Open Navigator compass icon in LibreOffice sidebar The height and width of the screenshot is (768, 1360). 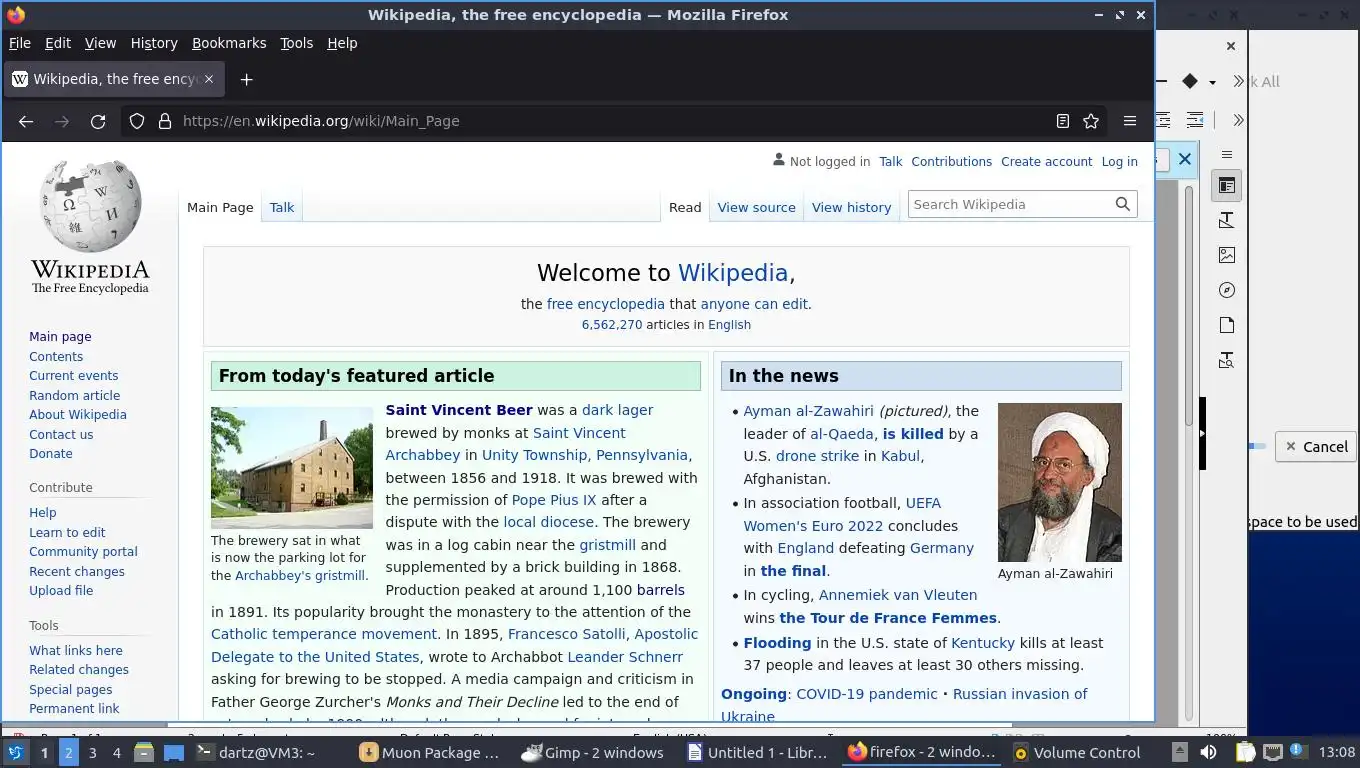1227,290
